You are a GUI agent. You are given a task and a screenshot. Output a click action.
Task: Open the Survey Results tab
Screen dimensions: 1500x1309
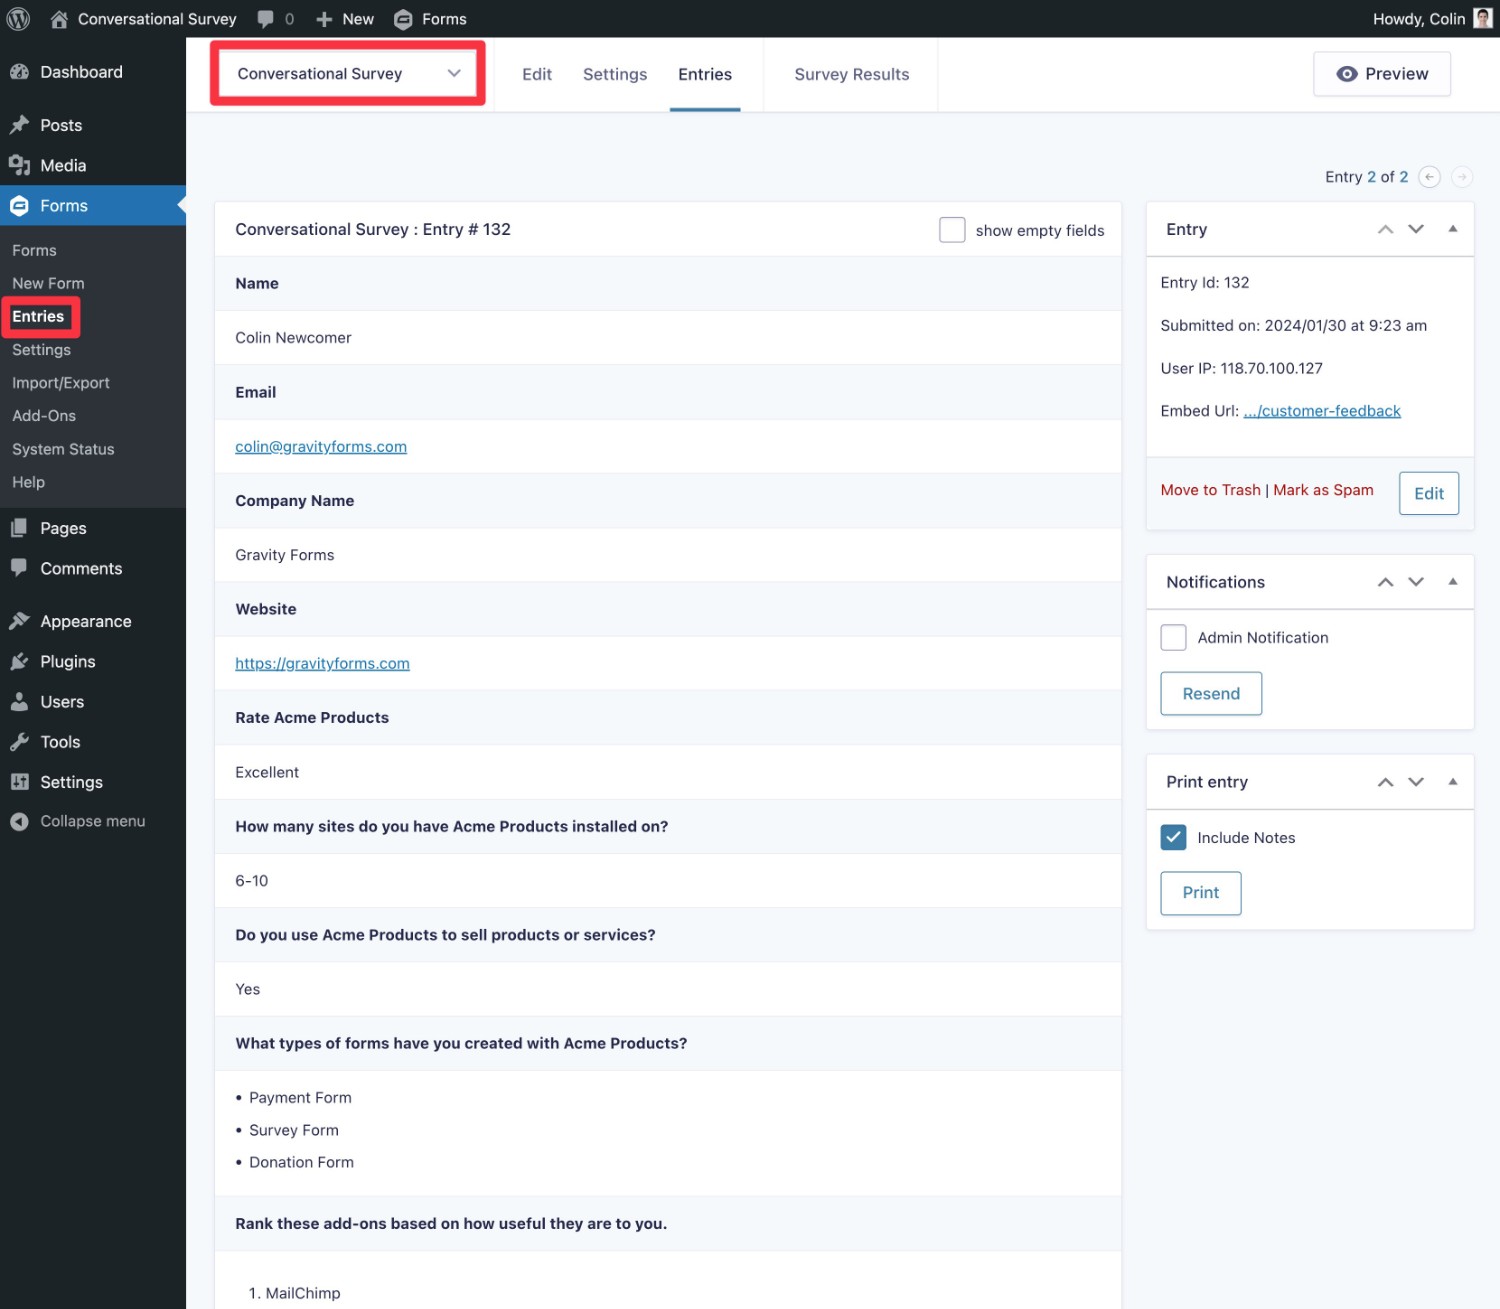pyautogui.click(x=852, y=74)
